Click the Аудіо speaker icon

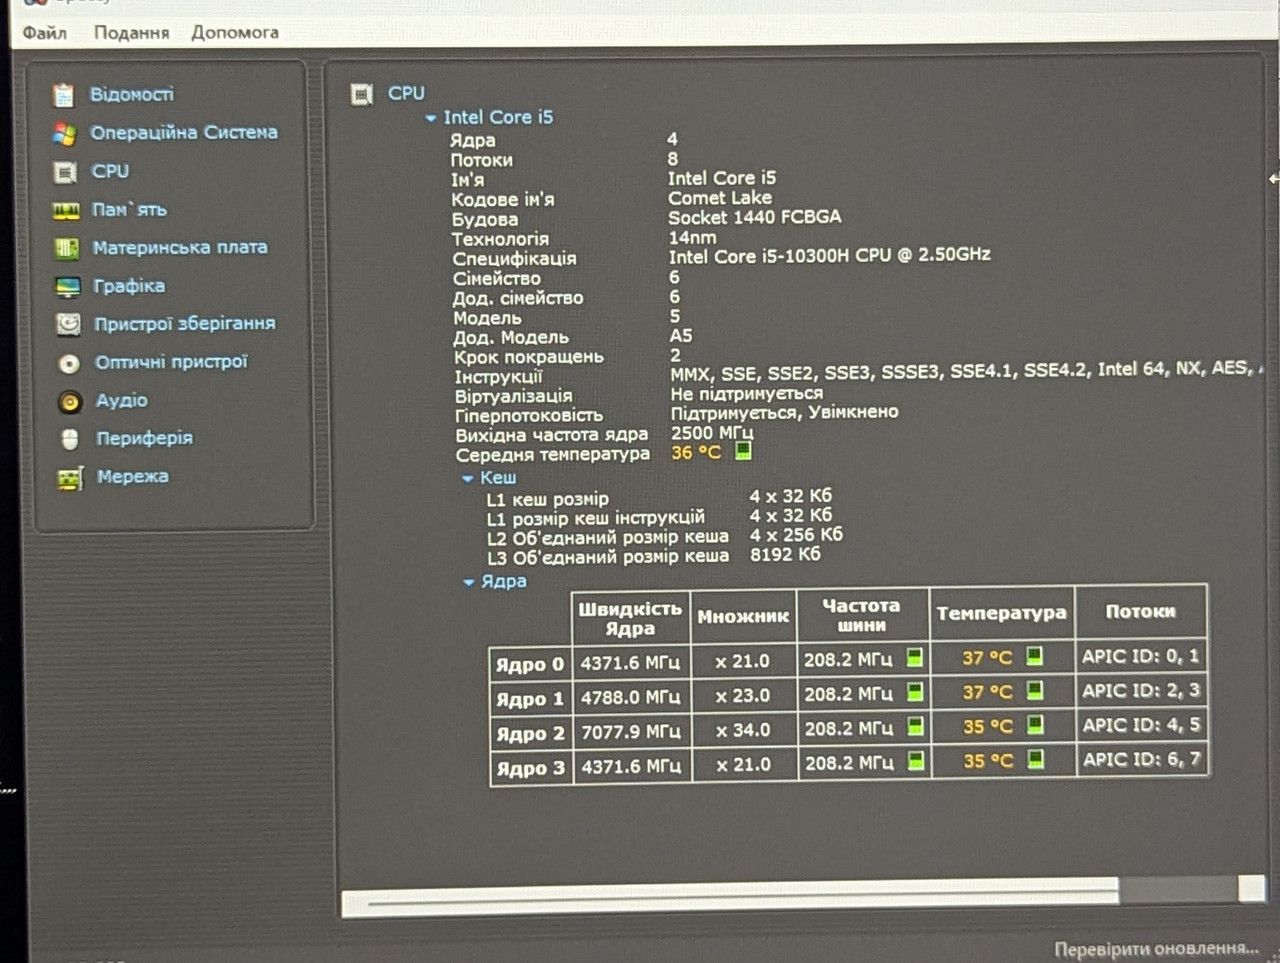70,401
